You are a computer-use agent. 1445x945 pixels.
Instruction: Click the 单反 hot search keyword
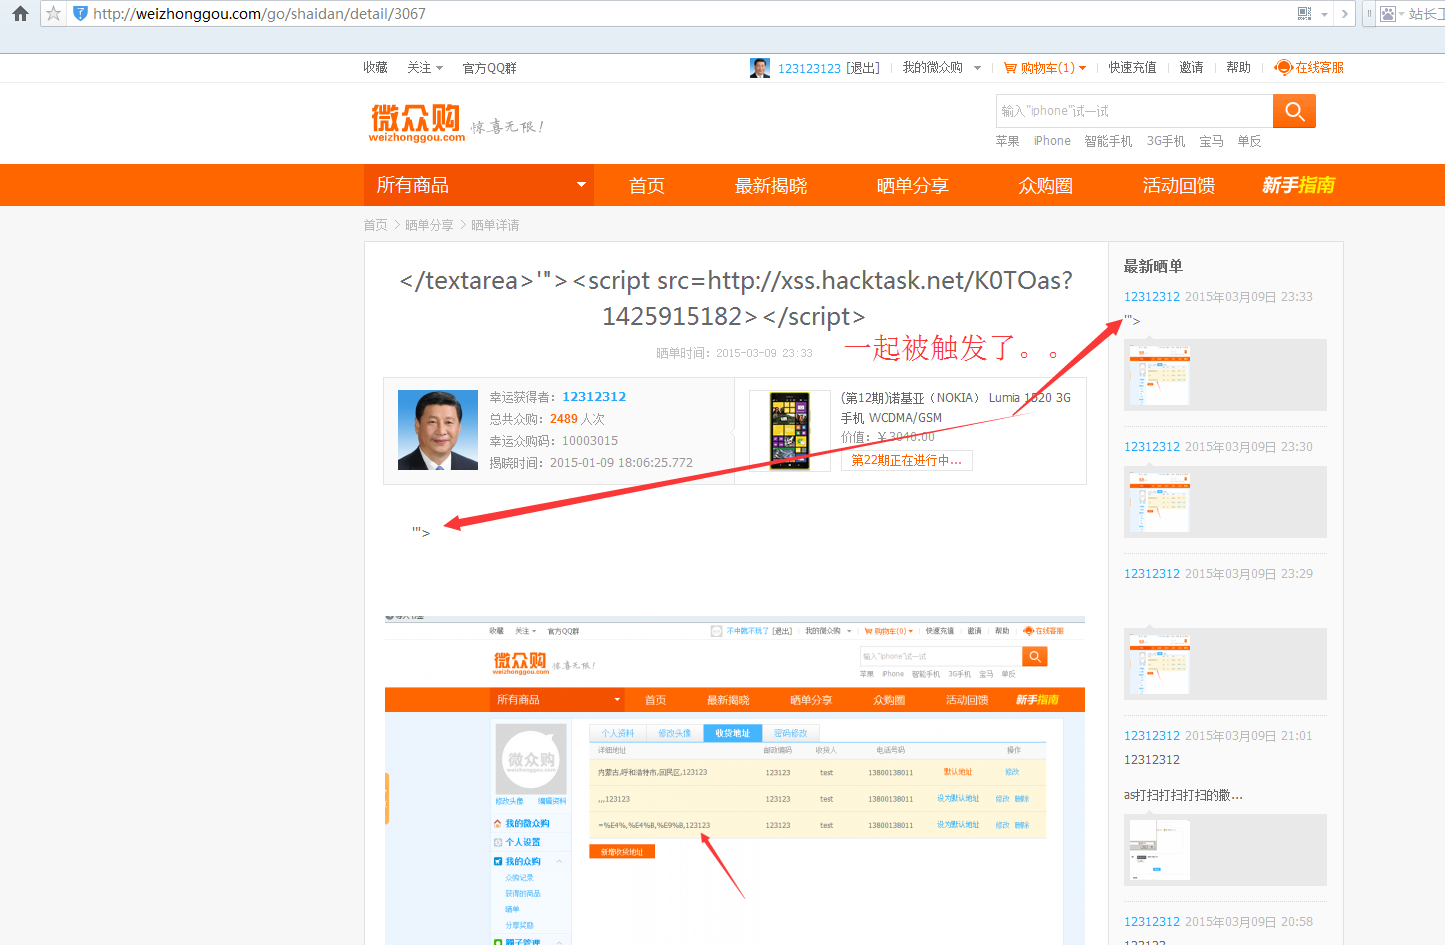tap(1249, 141)
